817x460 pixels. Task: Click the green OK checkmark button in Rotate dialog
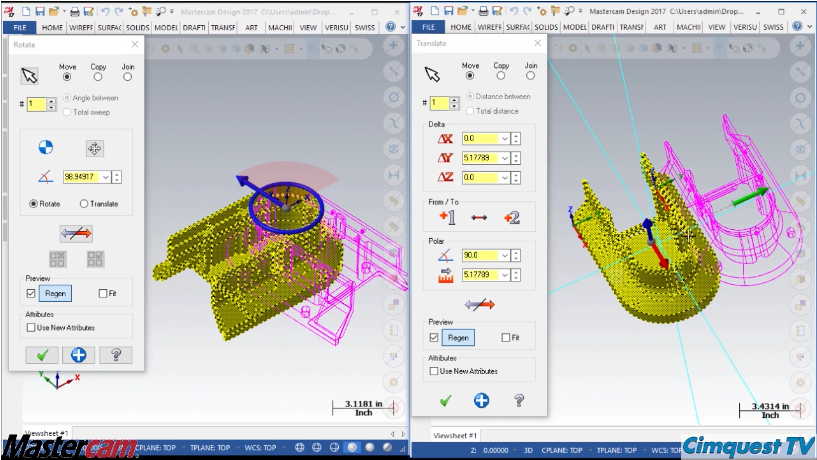[42, 355]
